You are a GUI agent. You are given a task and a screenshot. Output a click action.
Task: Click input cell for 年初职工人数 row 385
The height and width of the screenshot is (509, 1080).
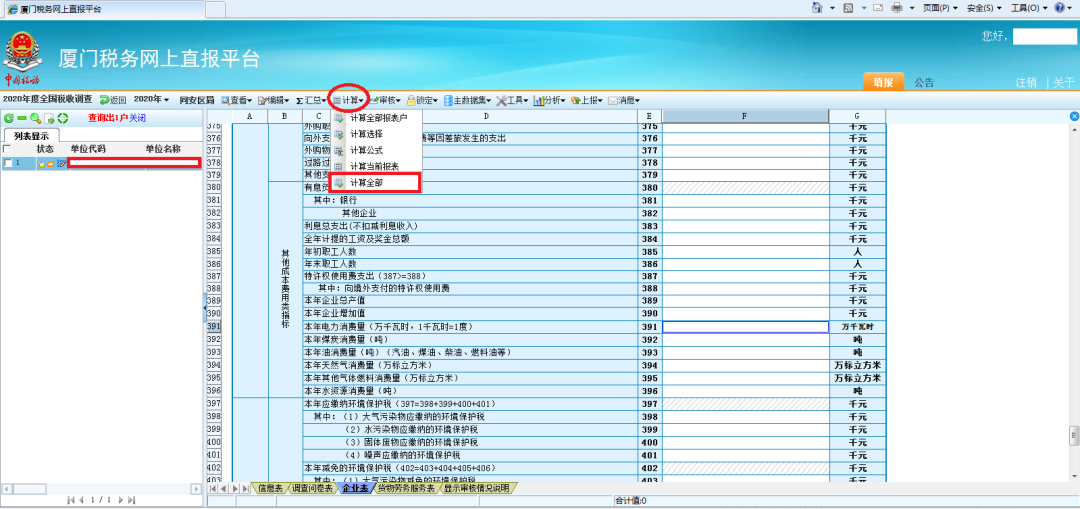coord(745,251)
